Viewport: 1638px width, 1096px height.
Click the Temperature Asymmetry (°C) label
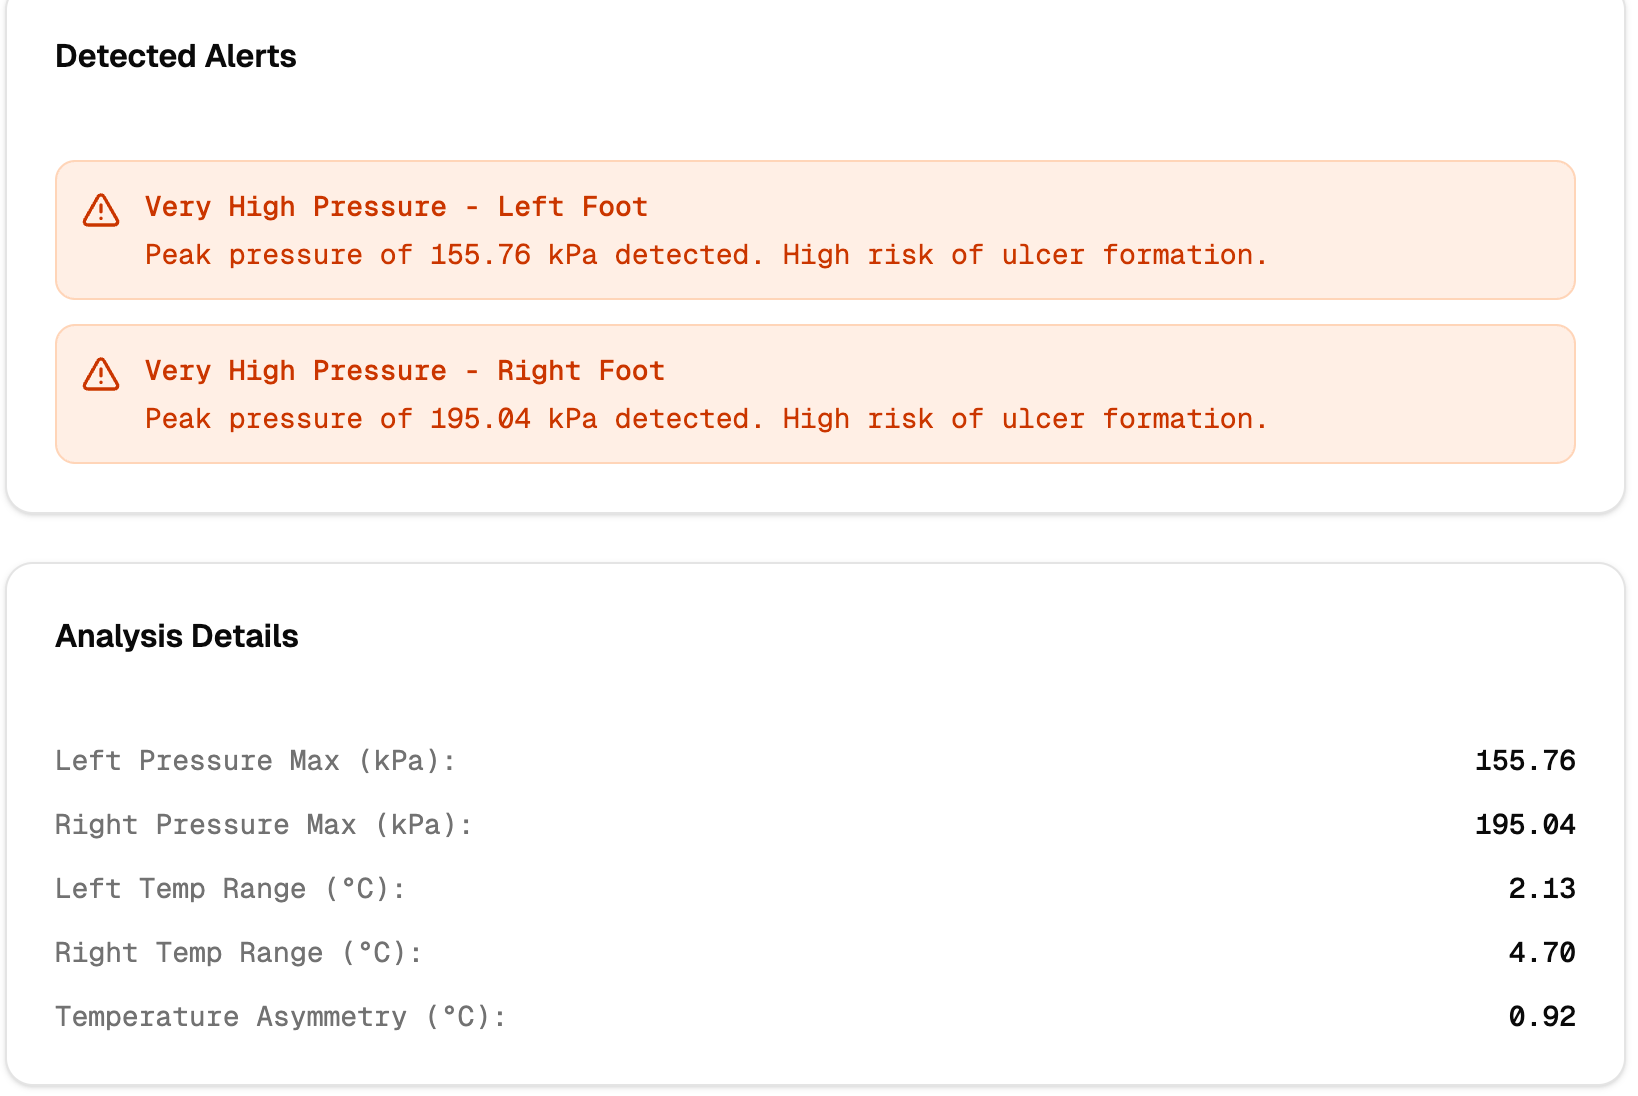[x=280, y=1017]
